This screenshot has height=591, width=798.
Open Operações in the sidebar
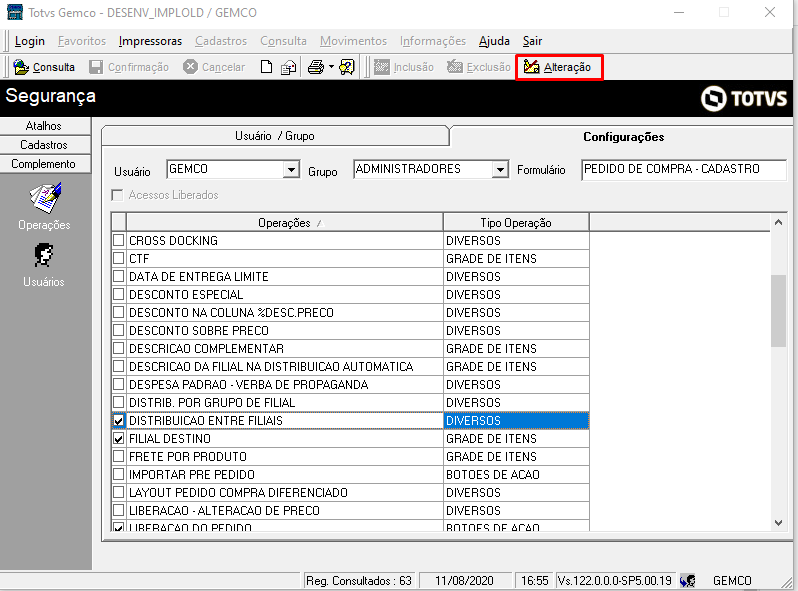click(44, 207)
